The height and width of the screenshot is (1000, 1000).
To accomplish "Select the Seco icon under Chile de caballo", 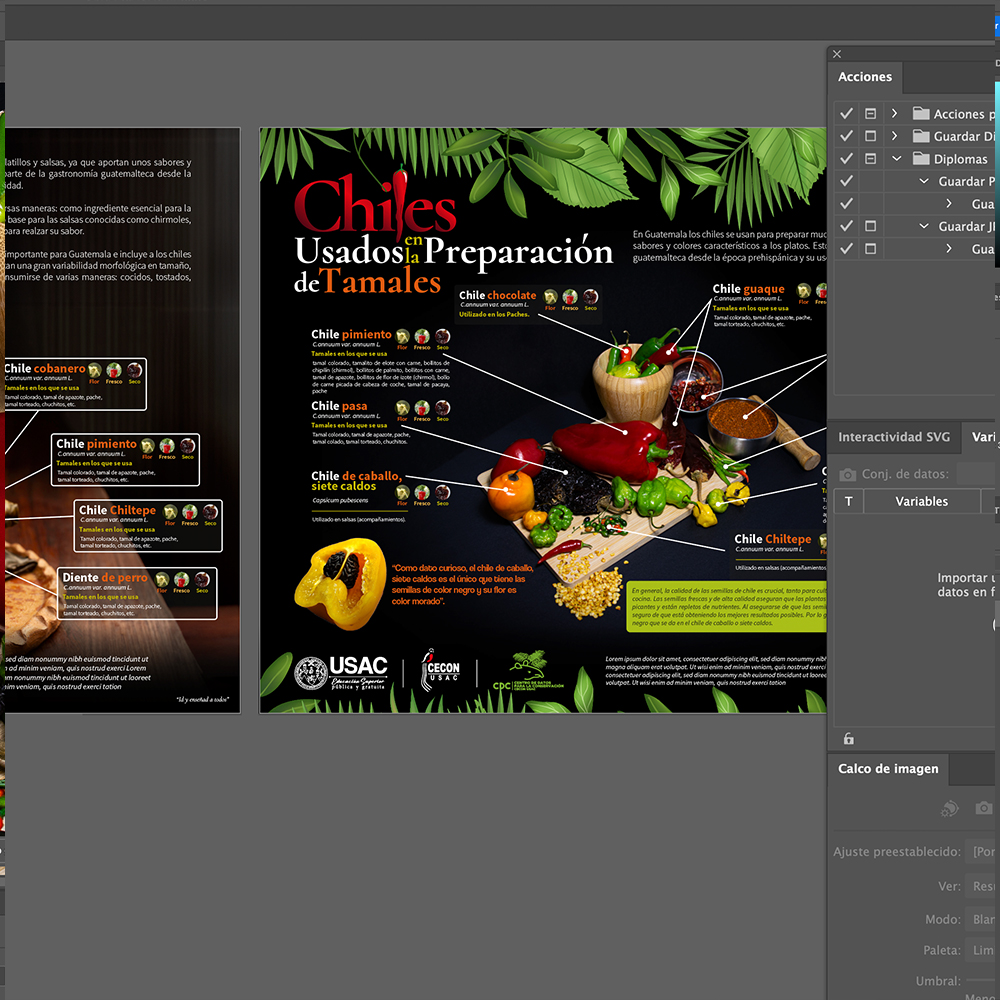I will 443,492.
